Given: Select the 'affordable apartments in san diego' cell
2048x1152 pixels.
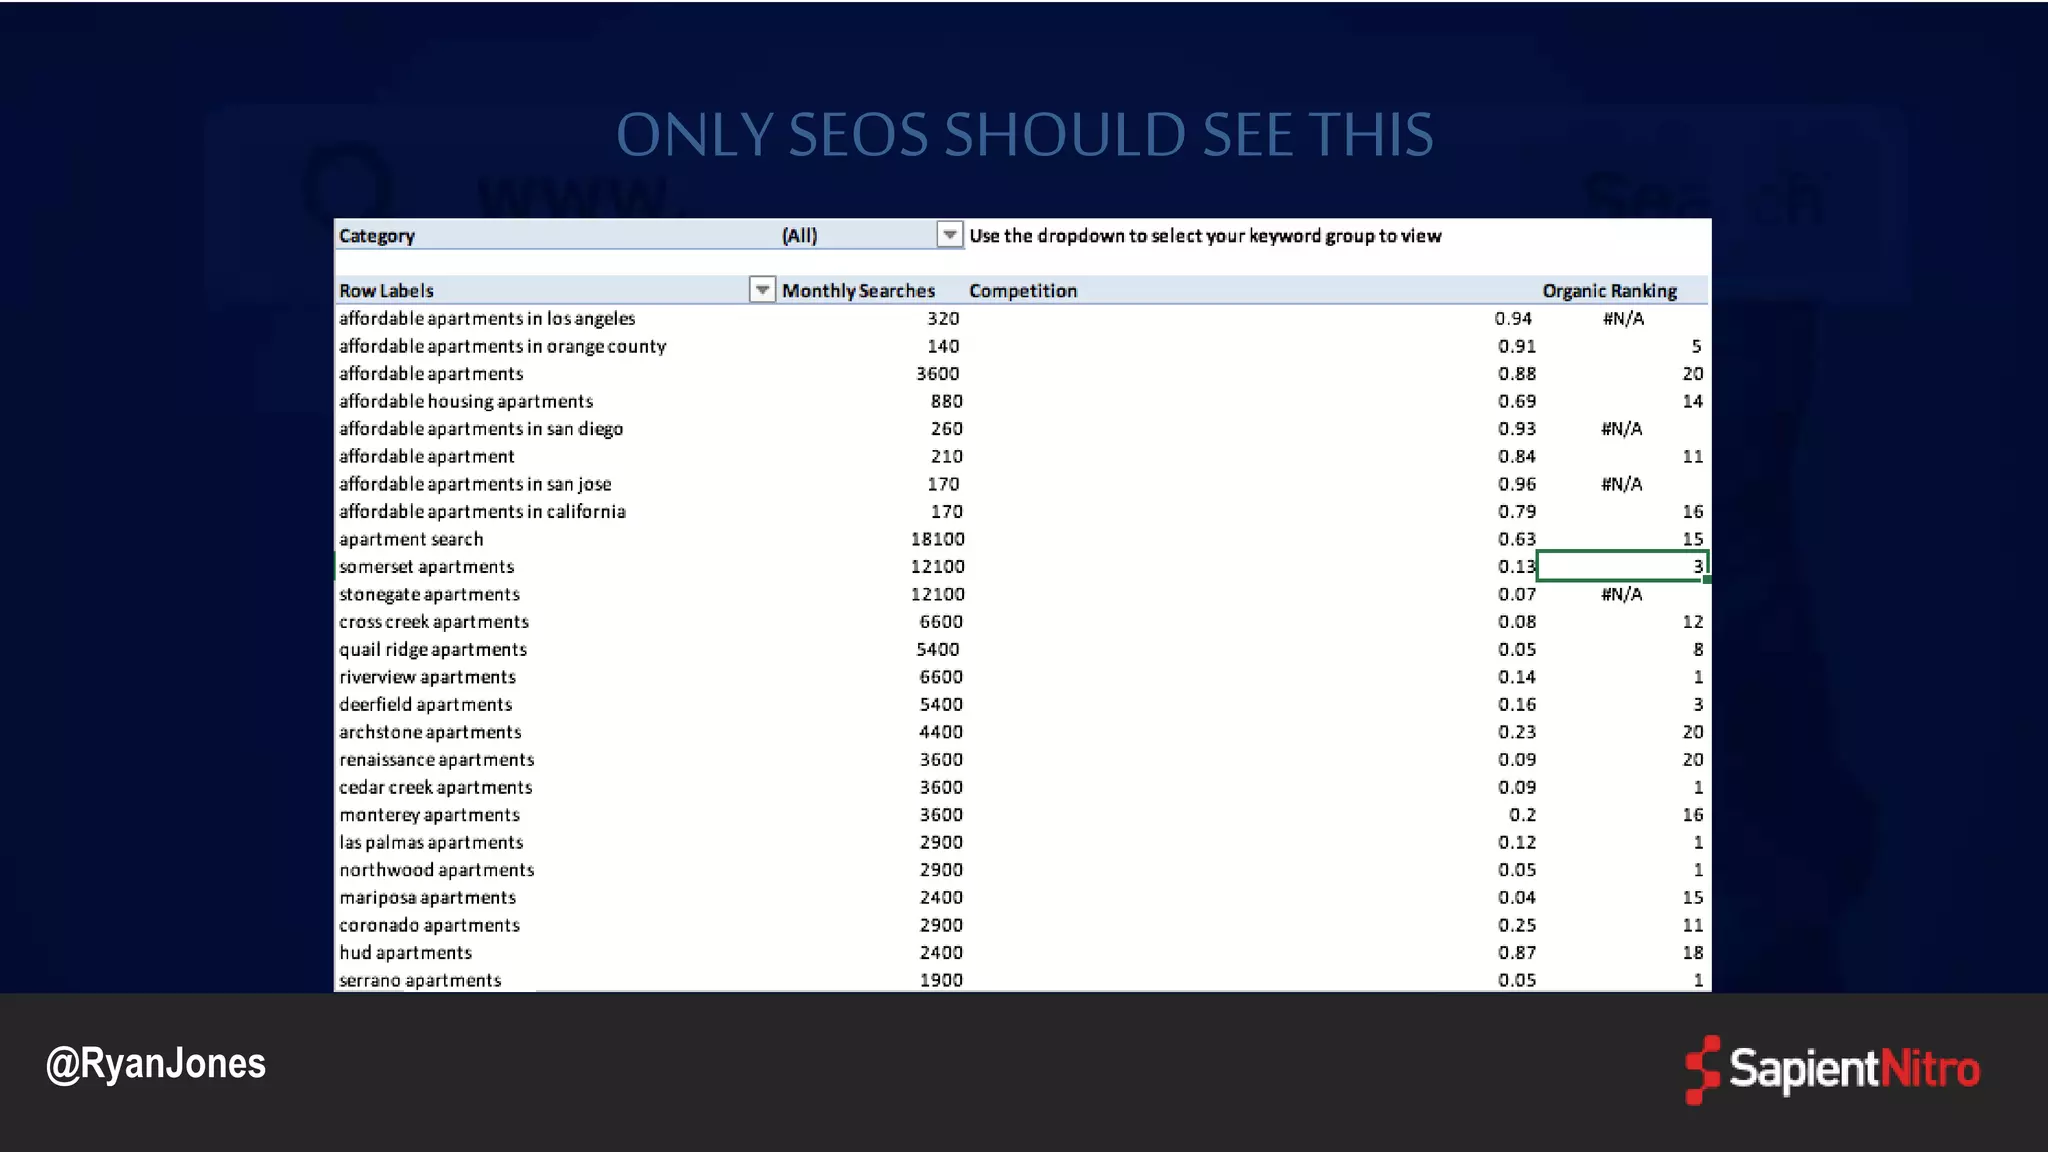Looking at the screenshot, I should [481, 429].
